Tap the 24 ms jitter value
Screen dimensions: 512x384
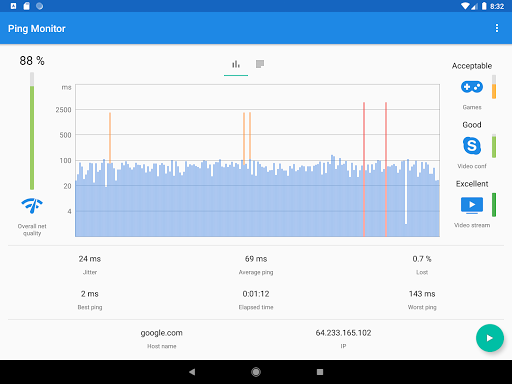click(x=90, y=259)
